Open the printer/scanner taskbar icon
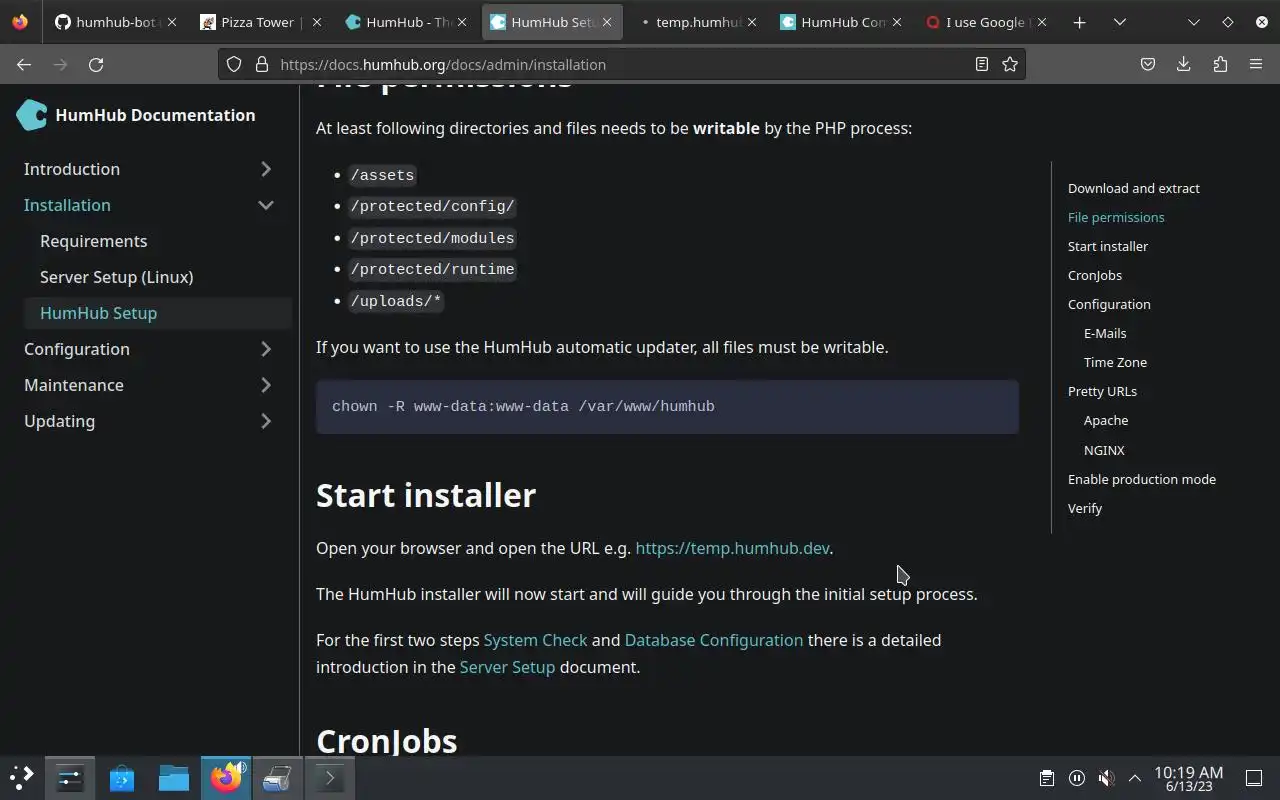This screenshot has height=800, width=1280. click(x=278, y=778)
